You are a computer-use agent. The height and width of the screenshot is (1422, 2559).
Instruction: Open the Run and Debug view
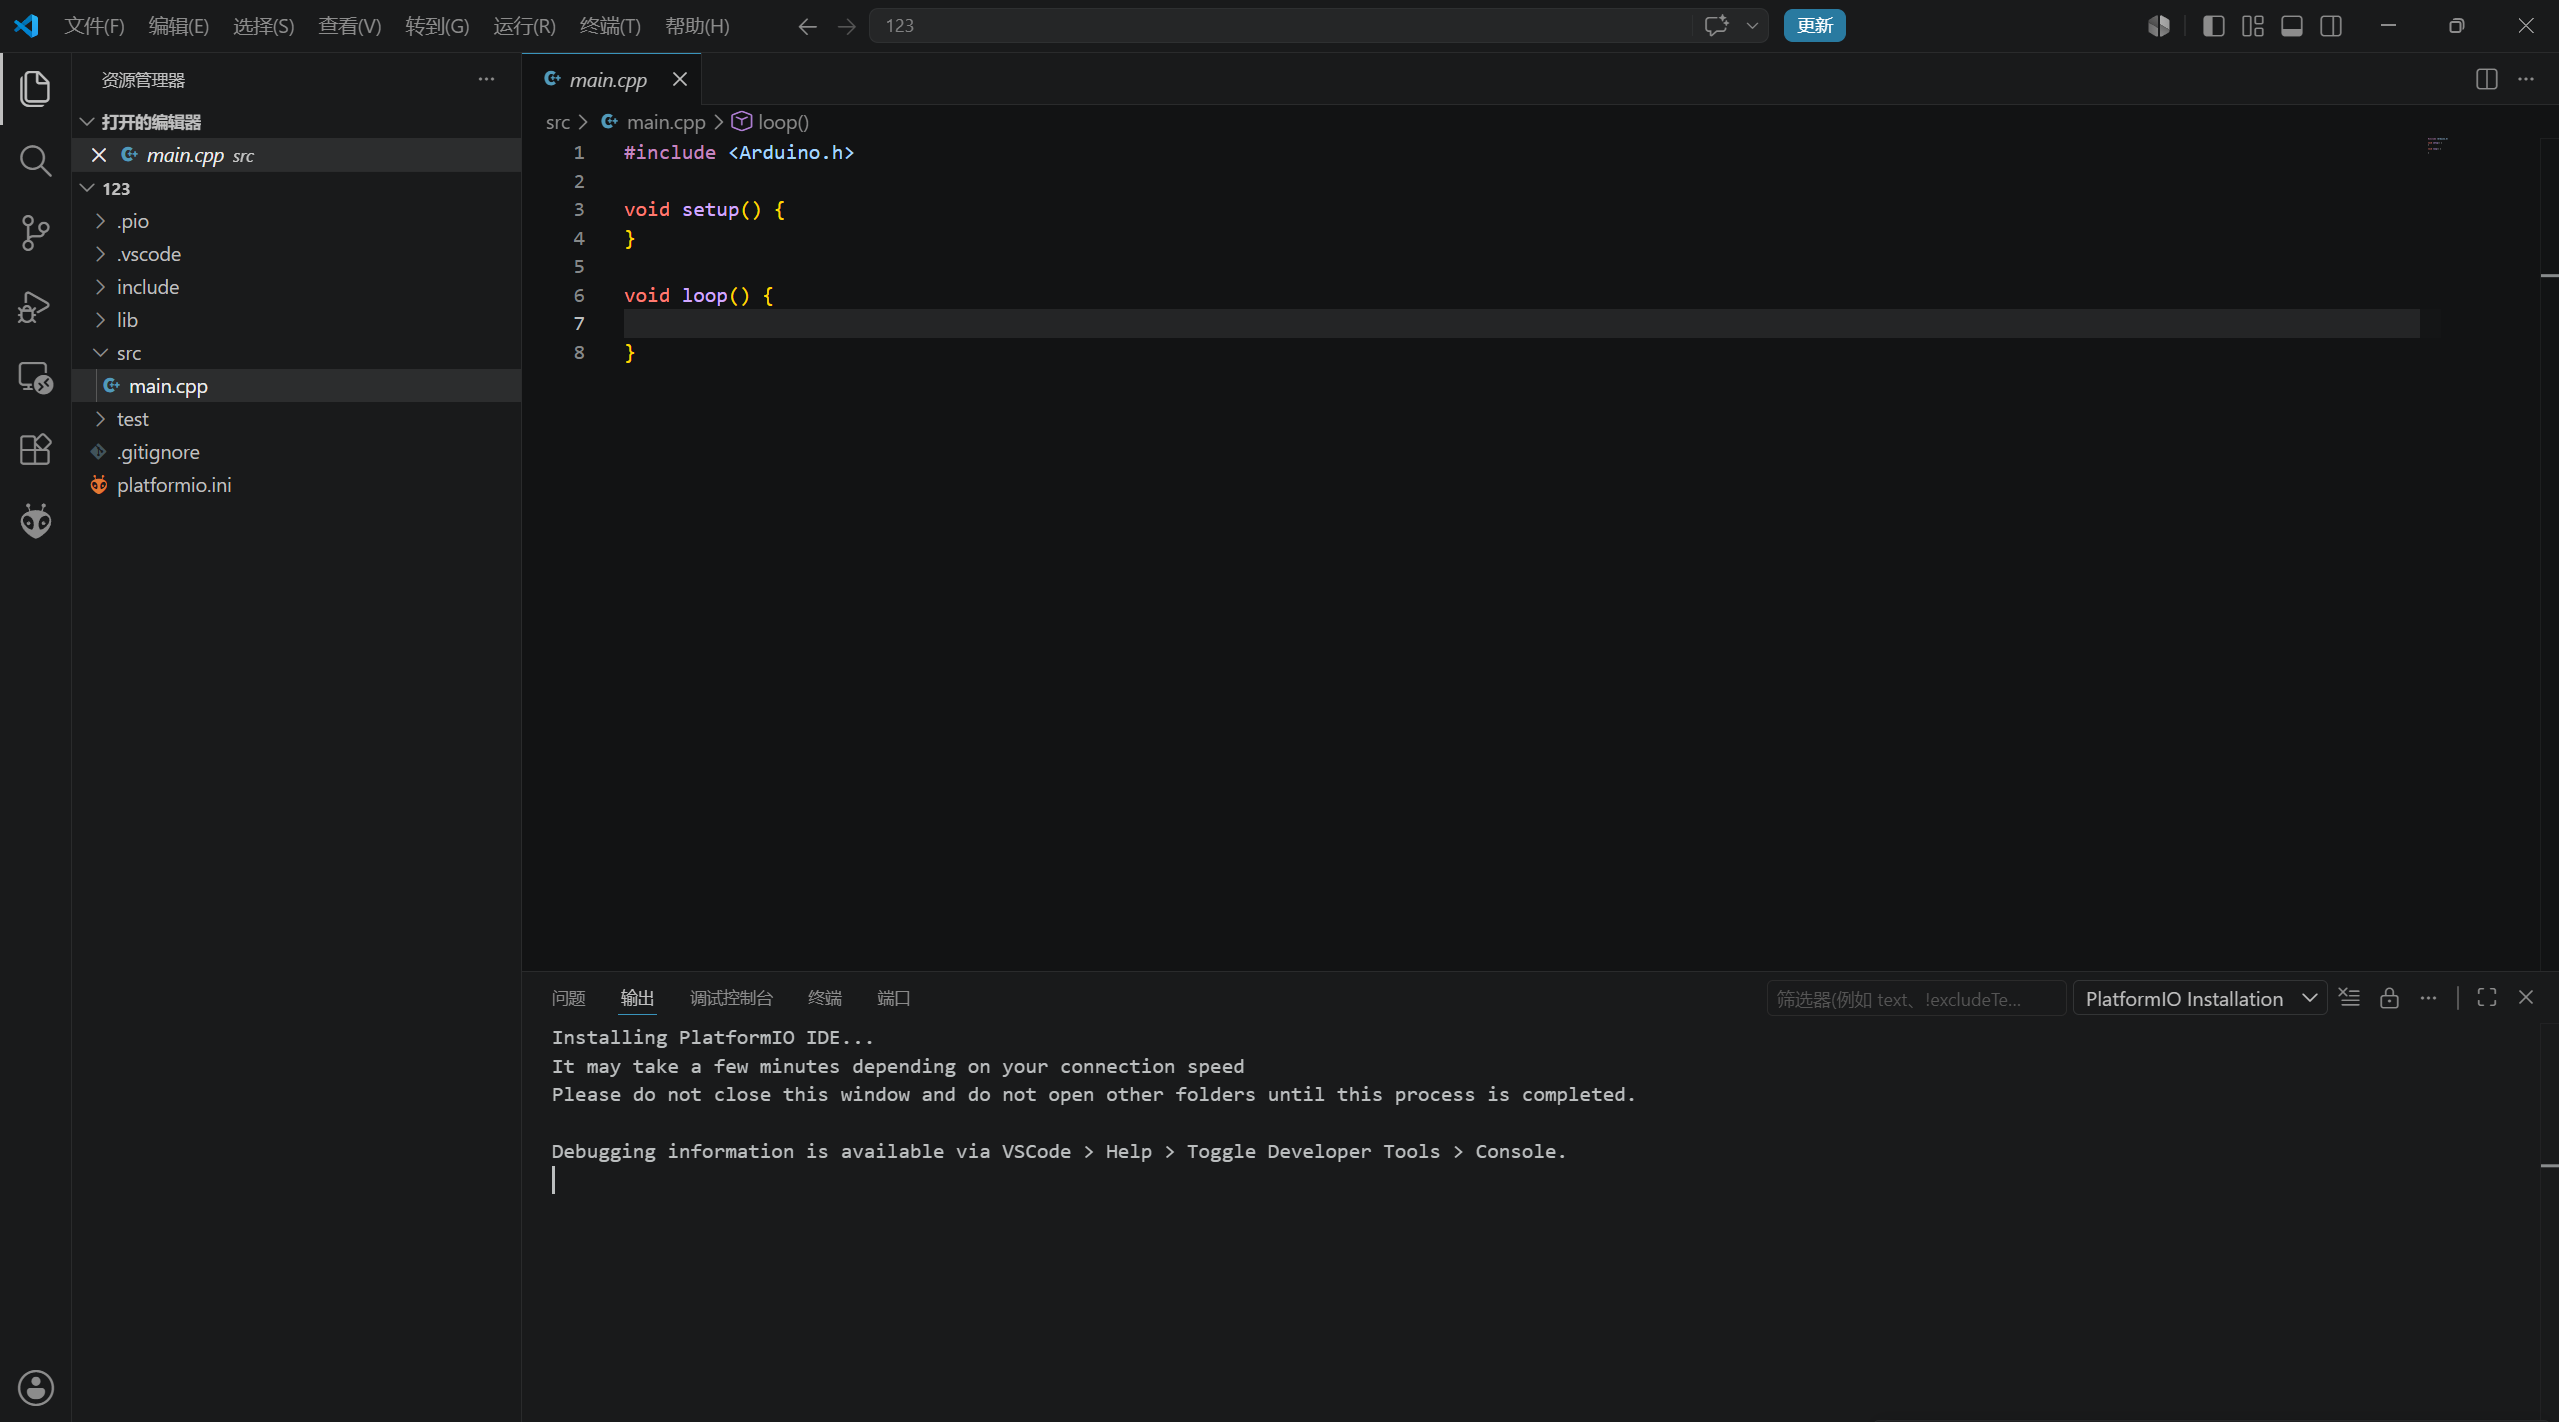point(35,305)
